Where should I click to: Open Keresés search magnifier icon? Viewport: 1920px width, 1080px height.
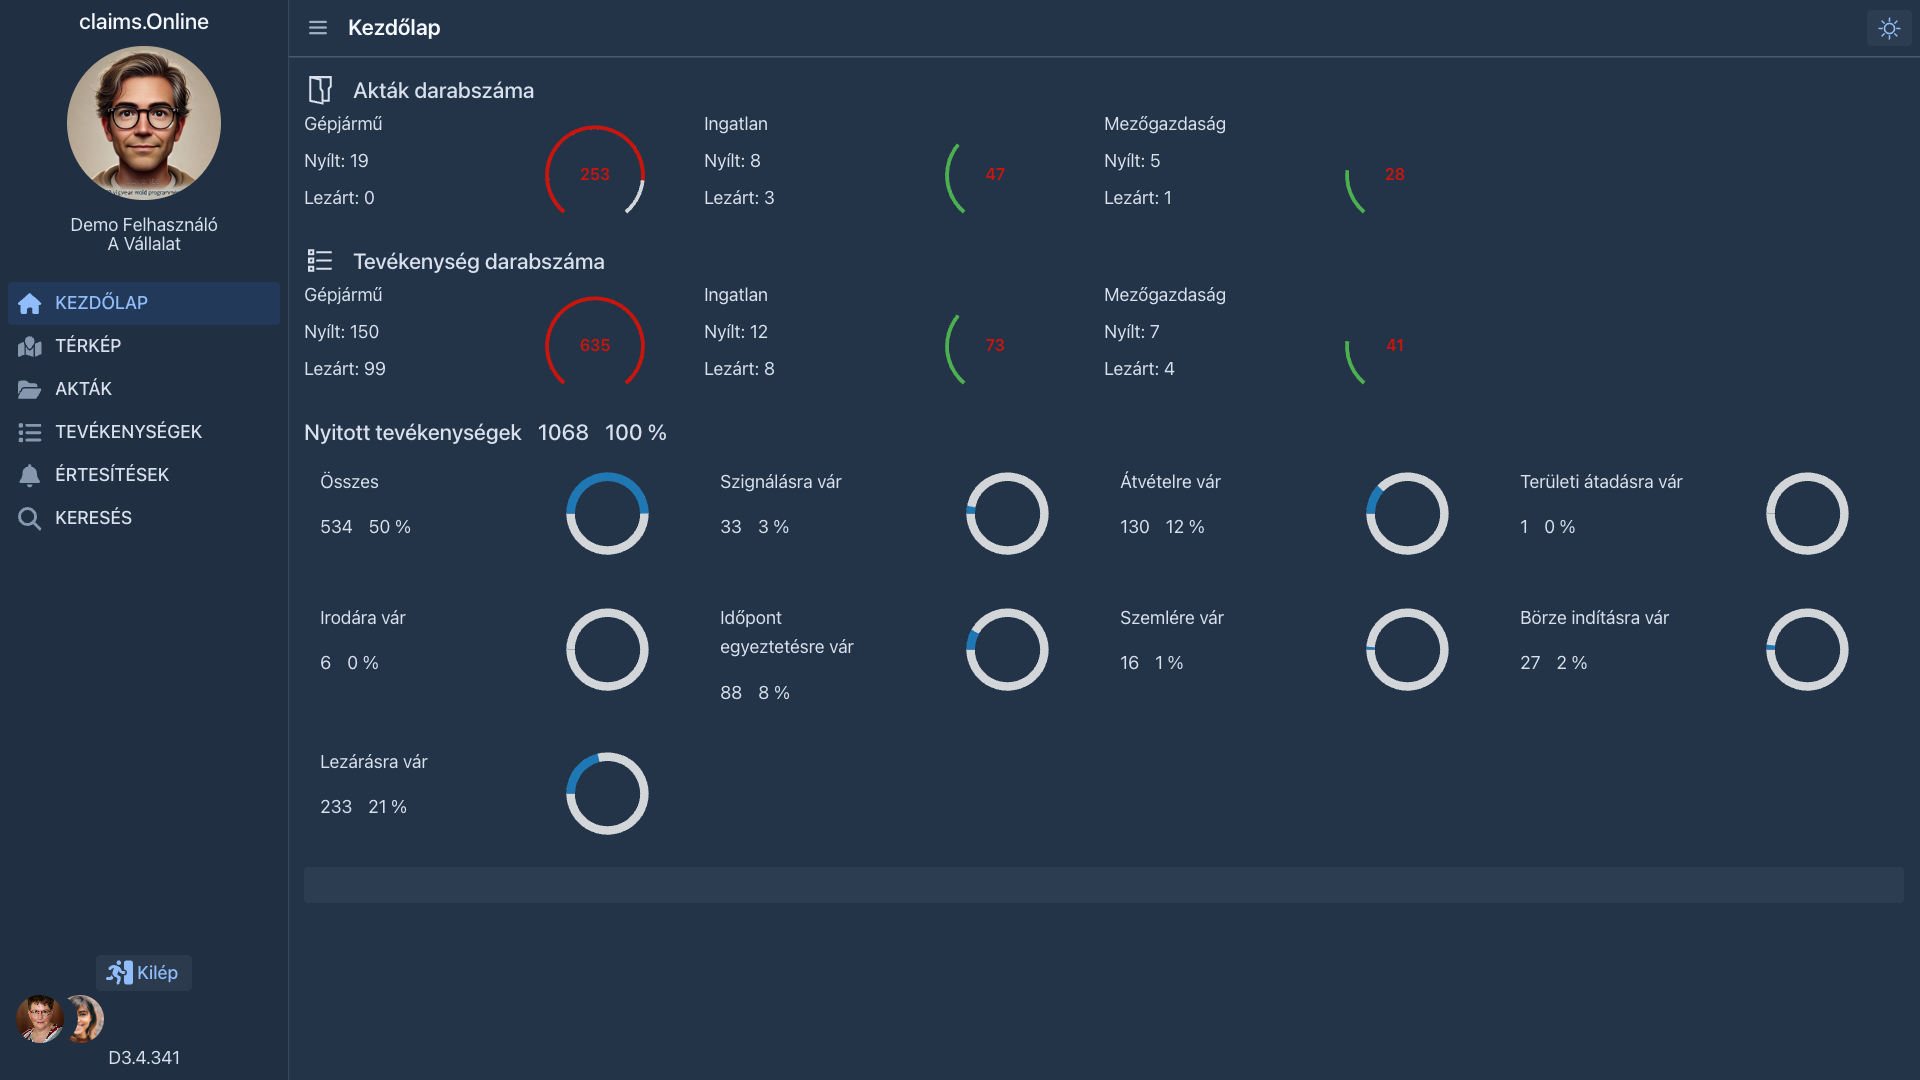30,518
